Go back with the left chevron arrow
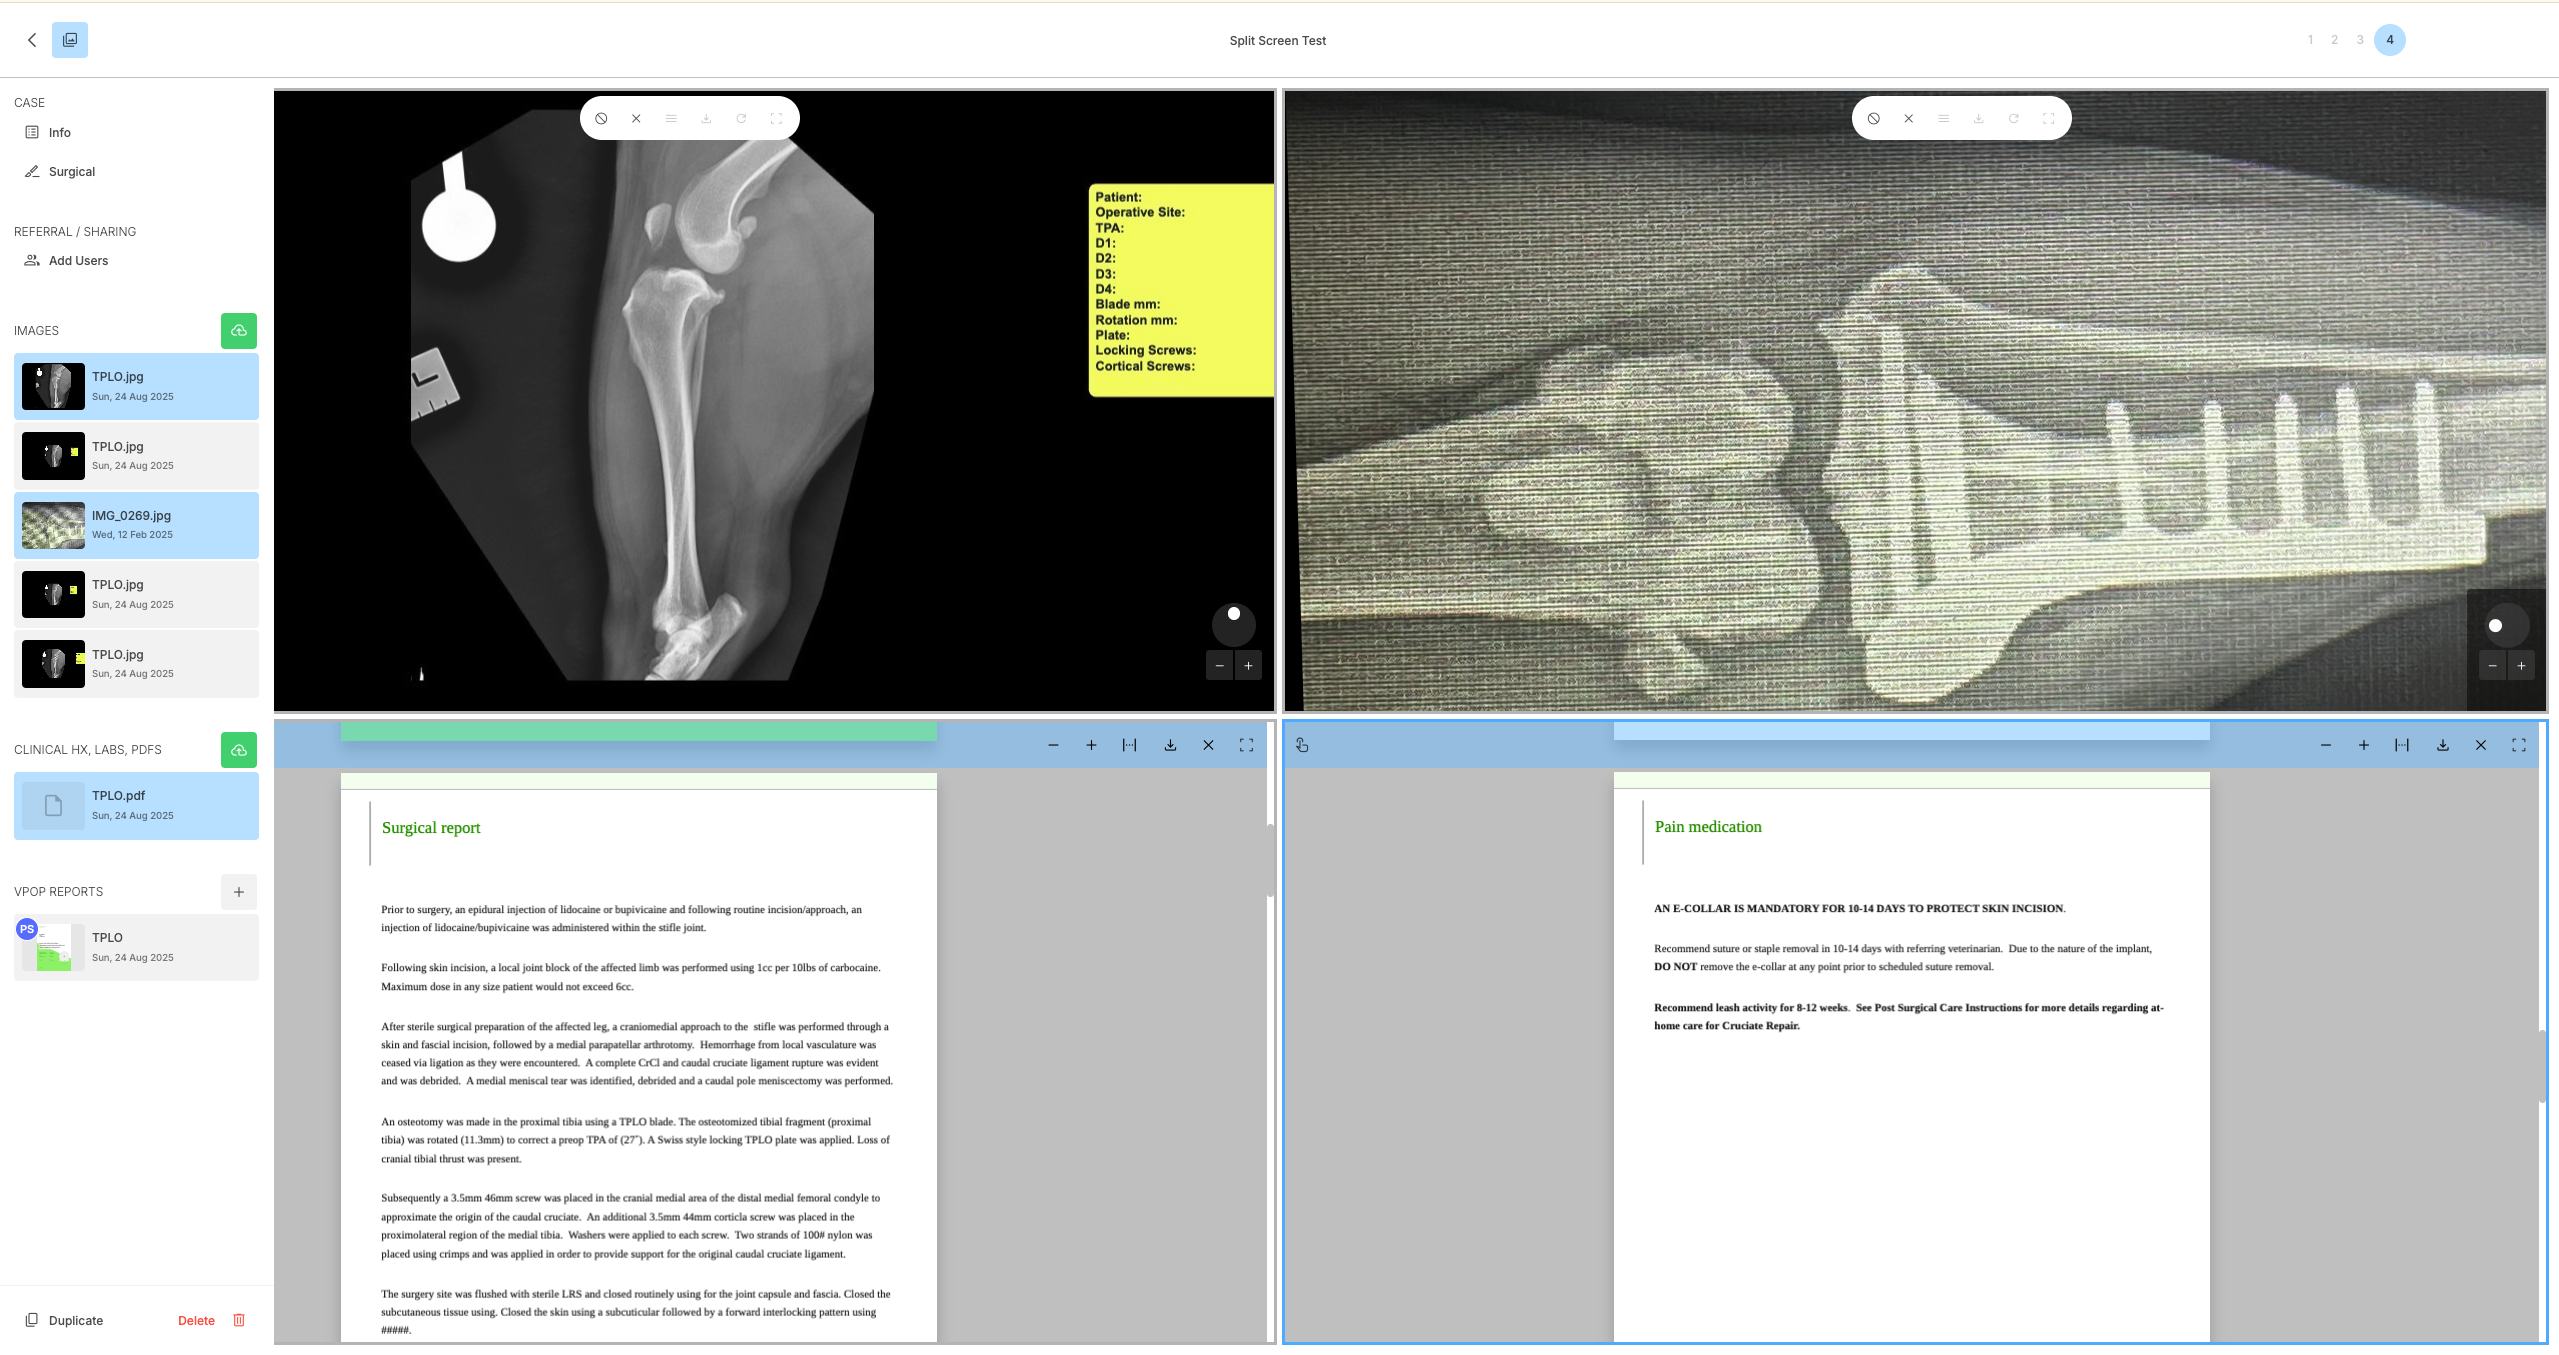 (32, 40)
